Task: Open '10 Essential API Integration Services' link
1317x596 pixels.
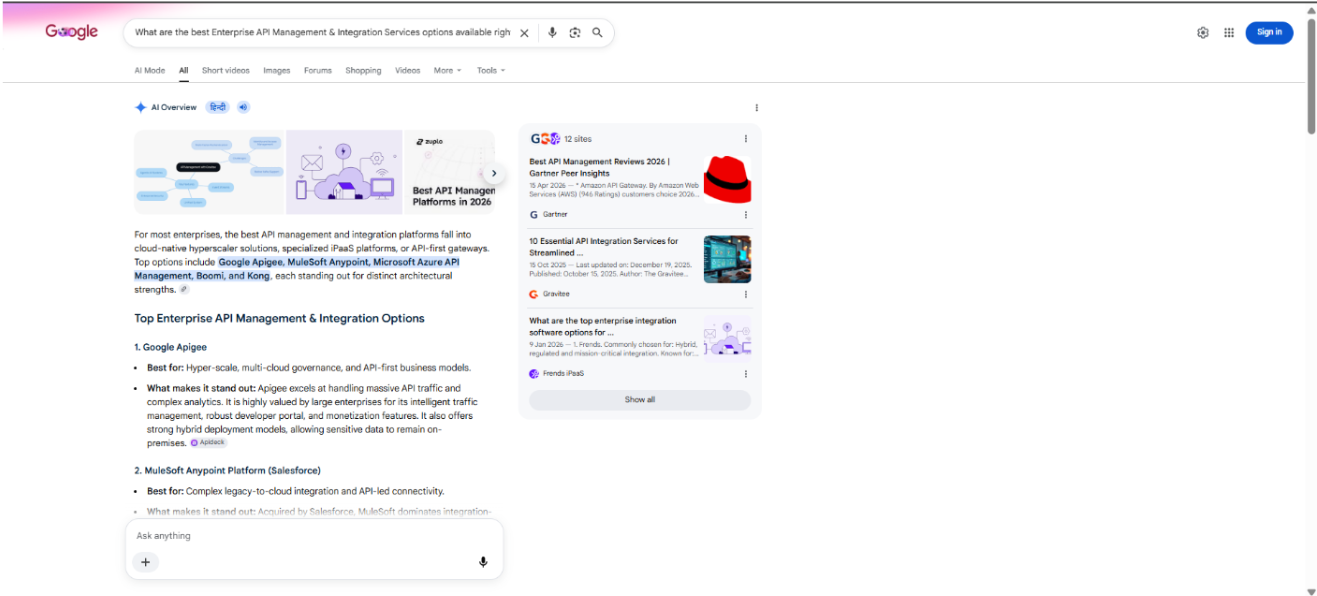Action: tap(604, 247)
